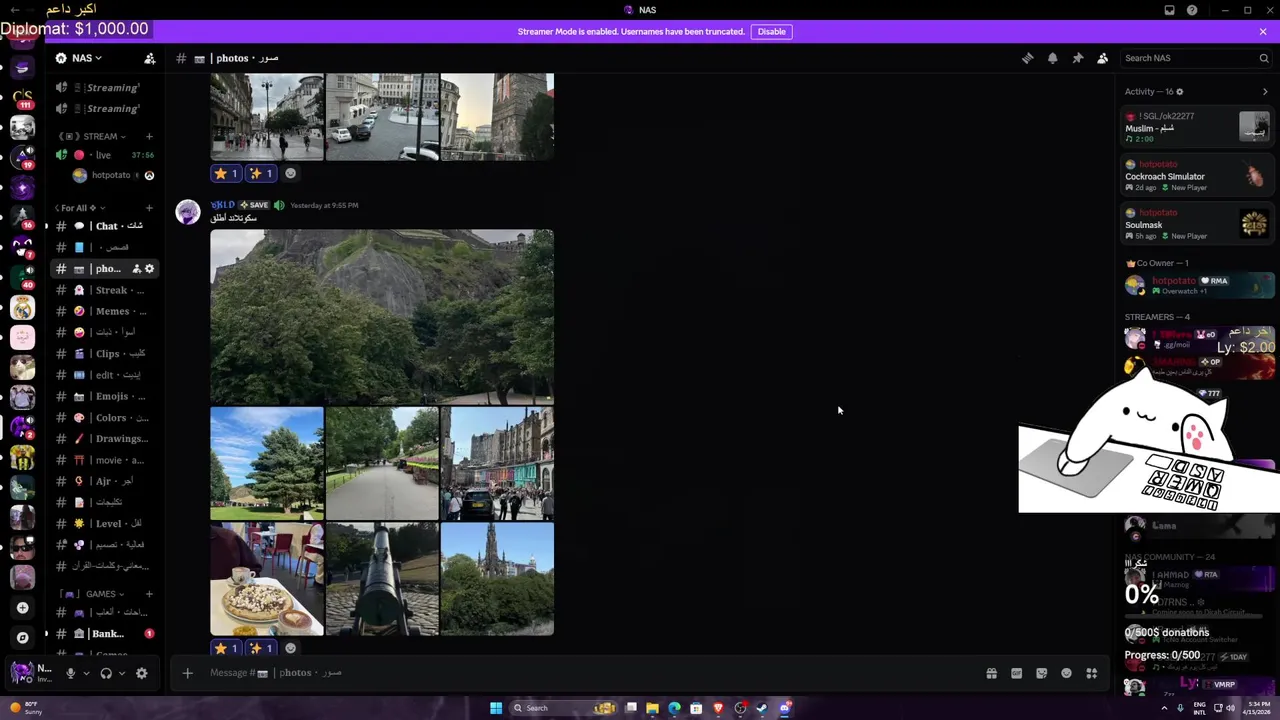Image resolution: width=1280 pixels, height=720 pixels.
Task: Open server icon with 111 badge
Action: click(22, 98)
